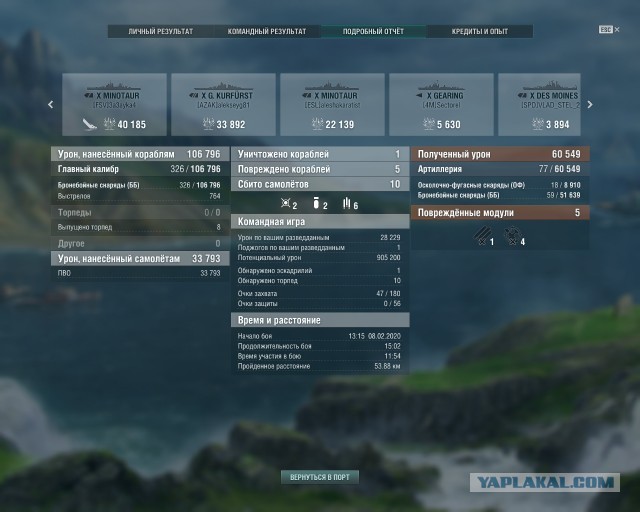Show previous ships with the left arrow

51,105
